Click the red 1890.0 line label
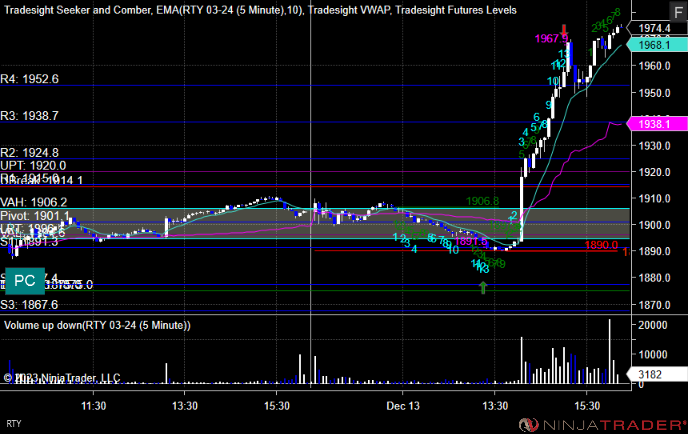This screenshot has width=688, height=434. tap(601, 245)
